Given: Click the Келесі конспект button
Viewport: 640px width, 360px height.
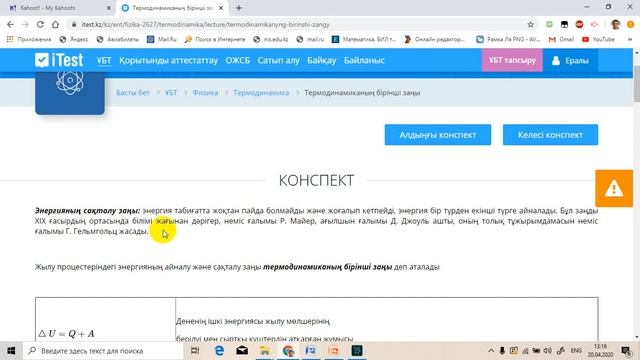Looking at the screenshot, I should [550, 135].
